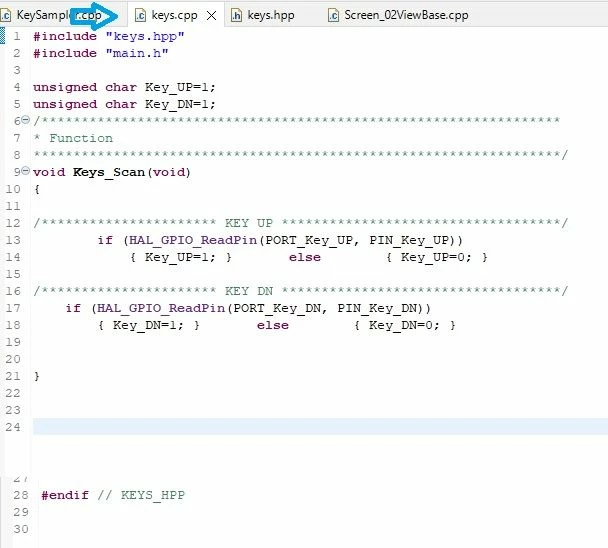Click the Key_DN=0; assignment
Image resolution: width=608 pixels, height=548 pixels.
(x=404, y=325)
